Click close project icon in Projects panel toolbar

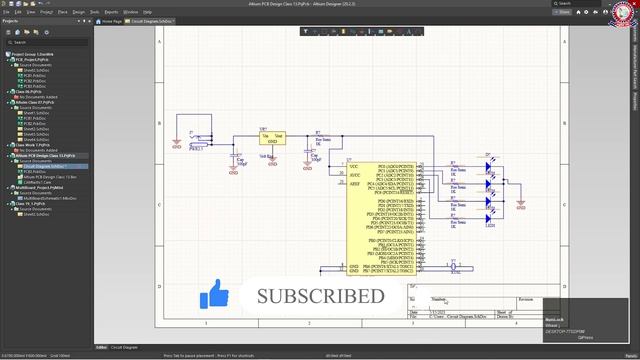36,32
